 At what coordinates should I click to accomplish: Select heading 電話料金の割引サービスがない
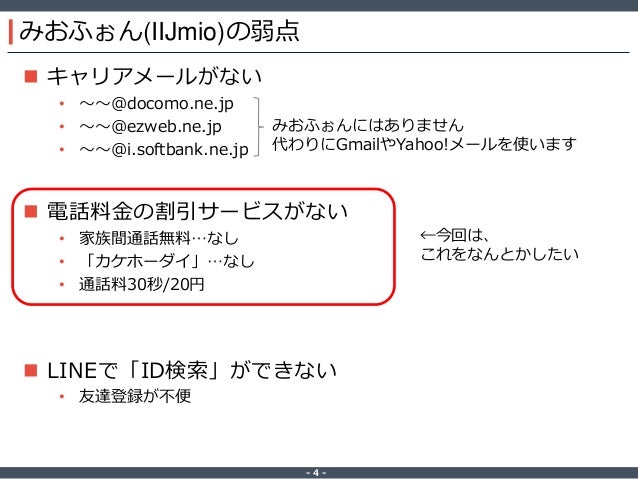(x=197, y=211)
